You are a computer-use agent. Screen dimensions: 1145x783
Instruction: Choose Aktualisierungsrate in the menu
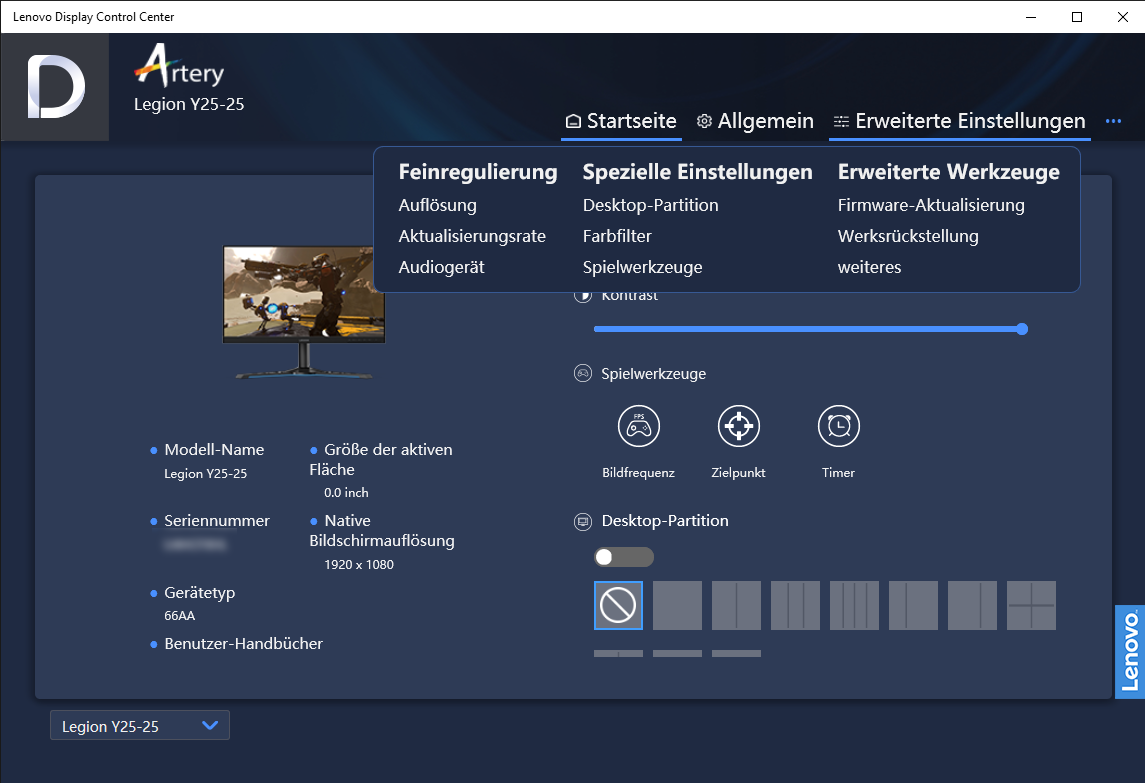[x=472, y=237]
